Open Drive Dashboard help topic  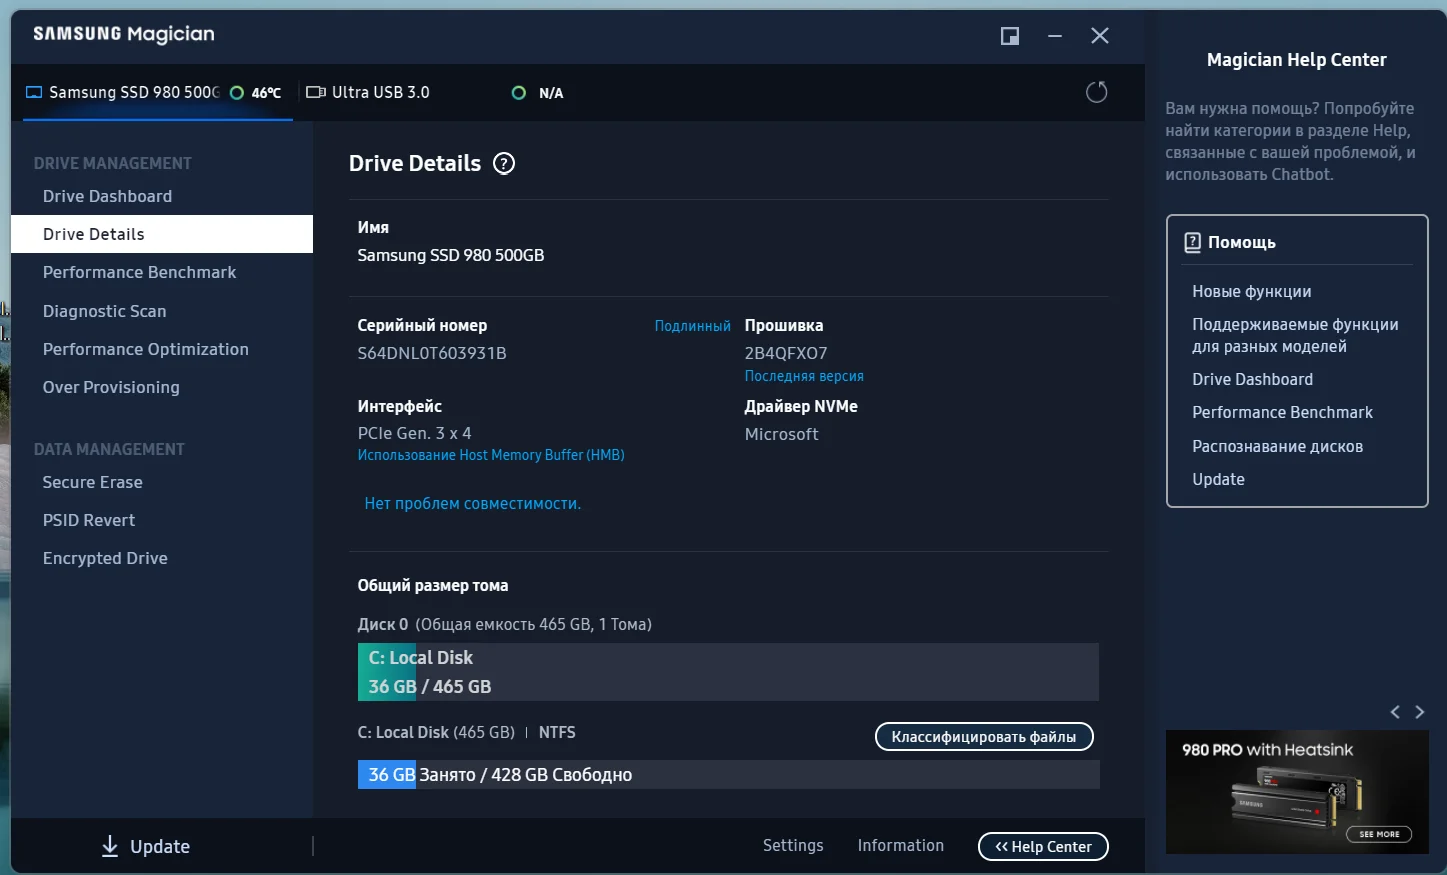click(1252, 379)
